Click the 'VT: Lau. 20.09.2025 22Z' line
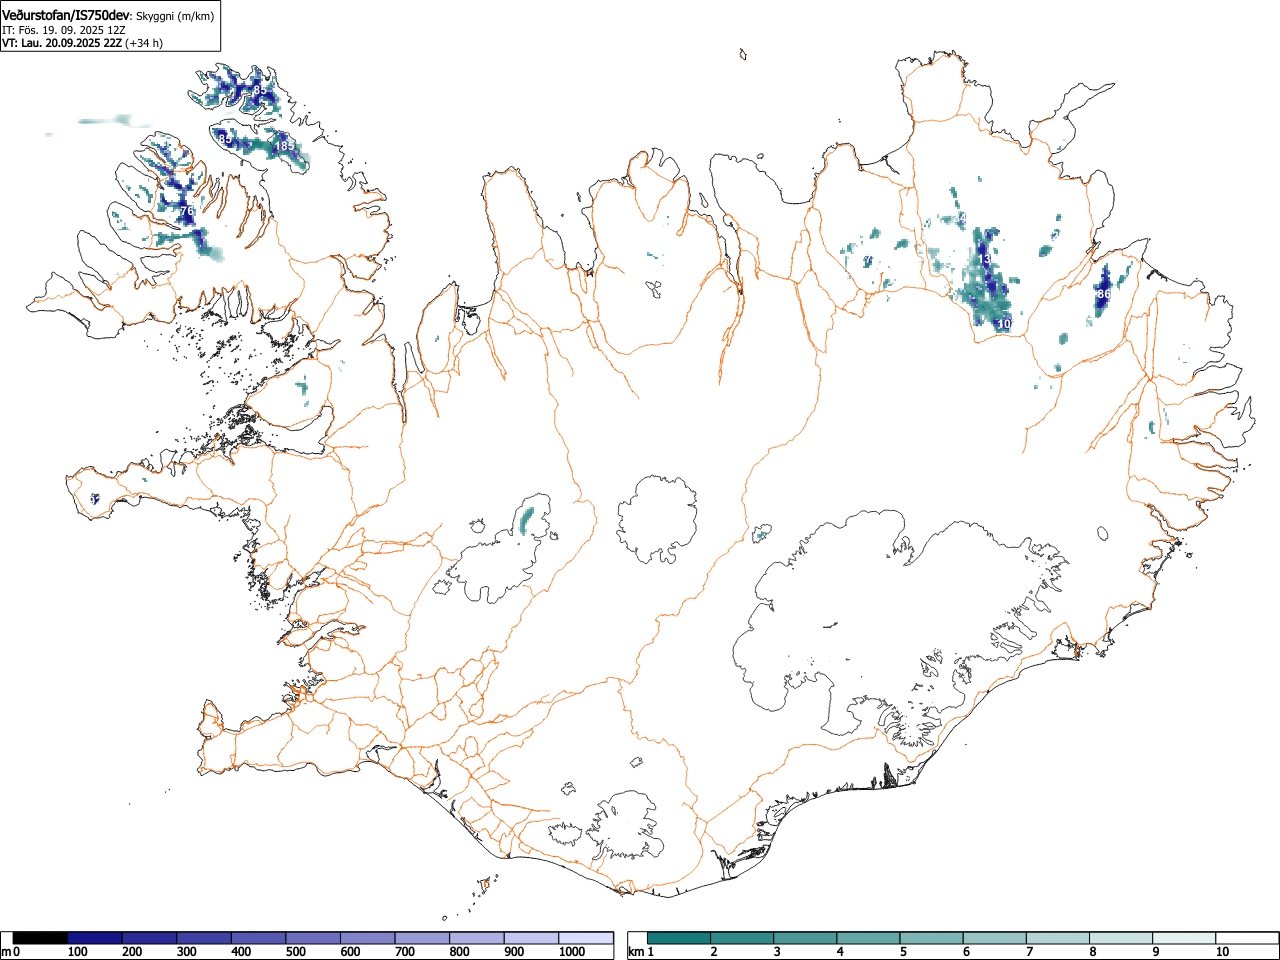 pos(61,43)
